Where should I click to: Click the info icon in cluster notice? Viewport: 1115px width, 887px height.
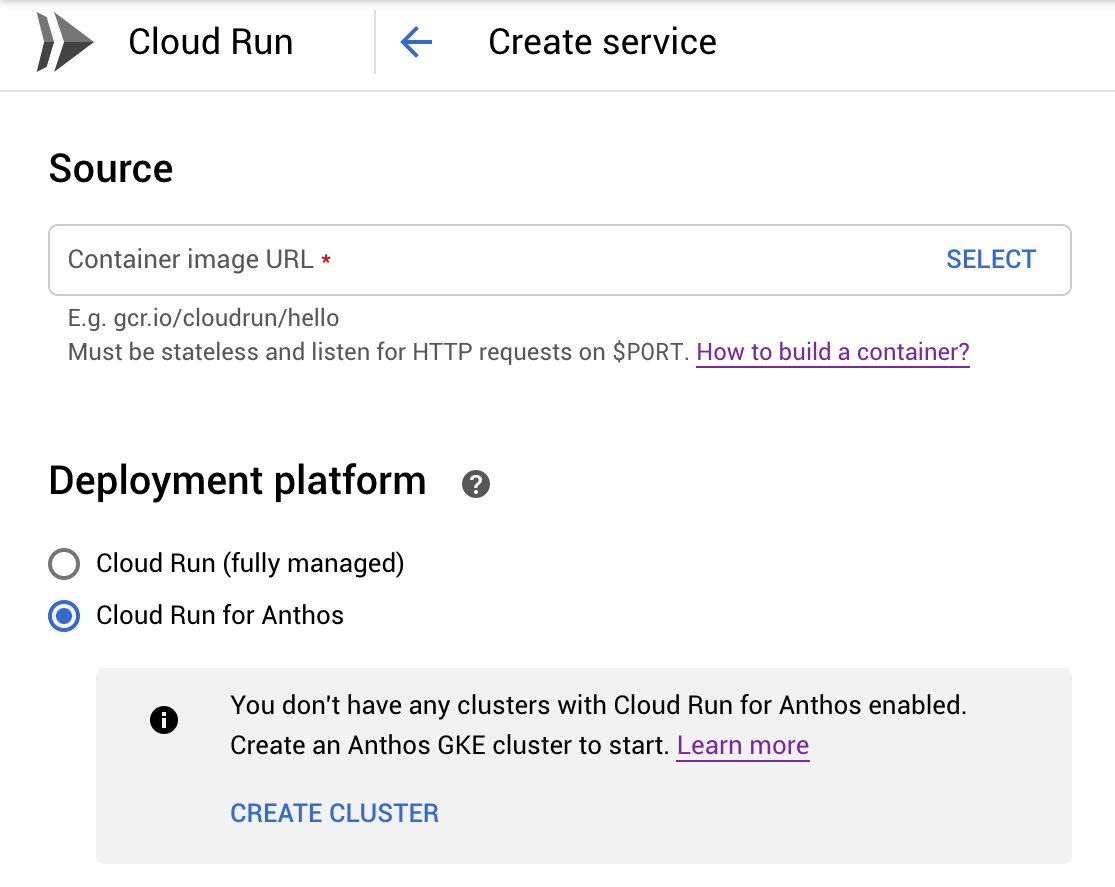click(164, 720)
